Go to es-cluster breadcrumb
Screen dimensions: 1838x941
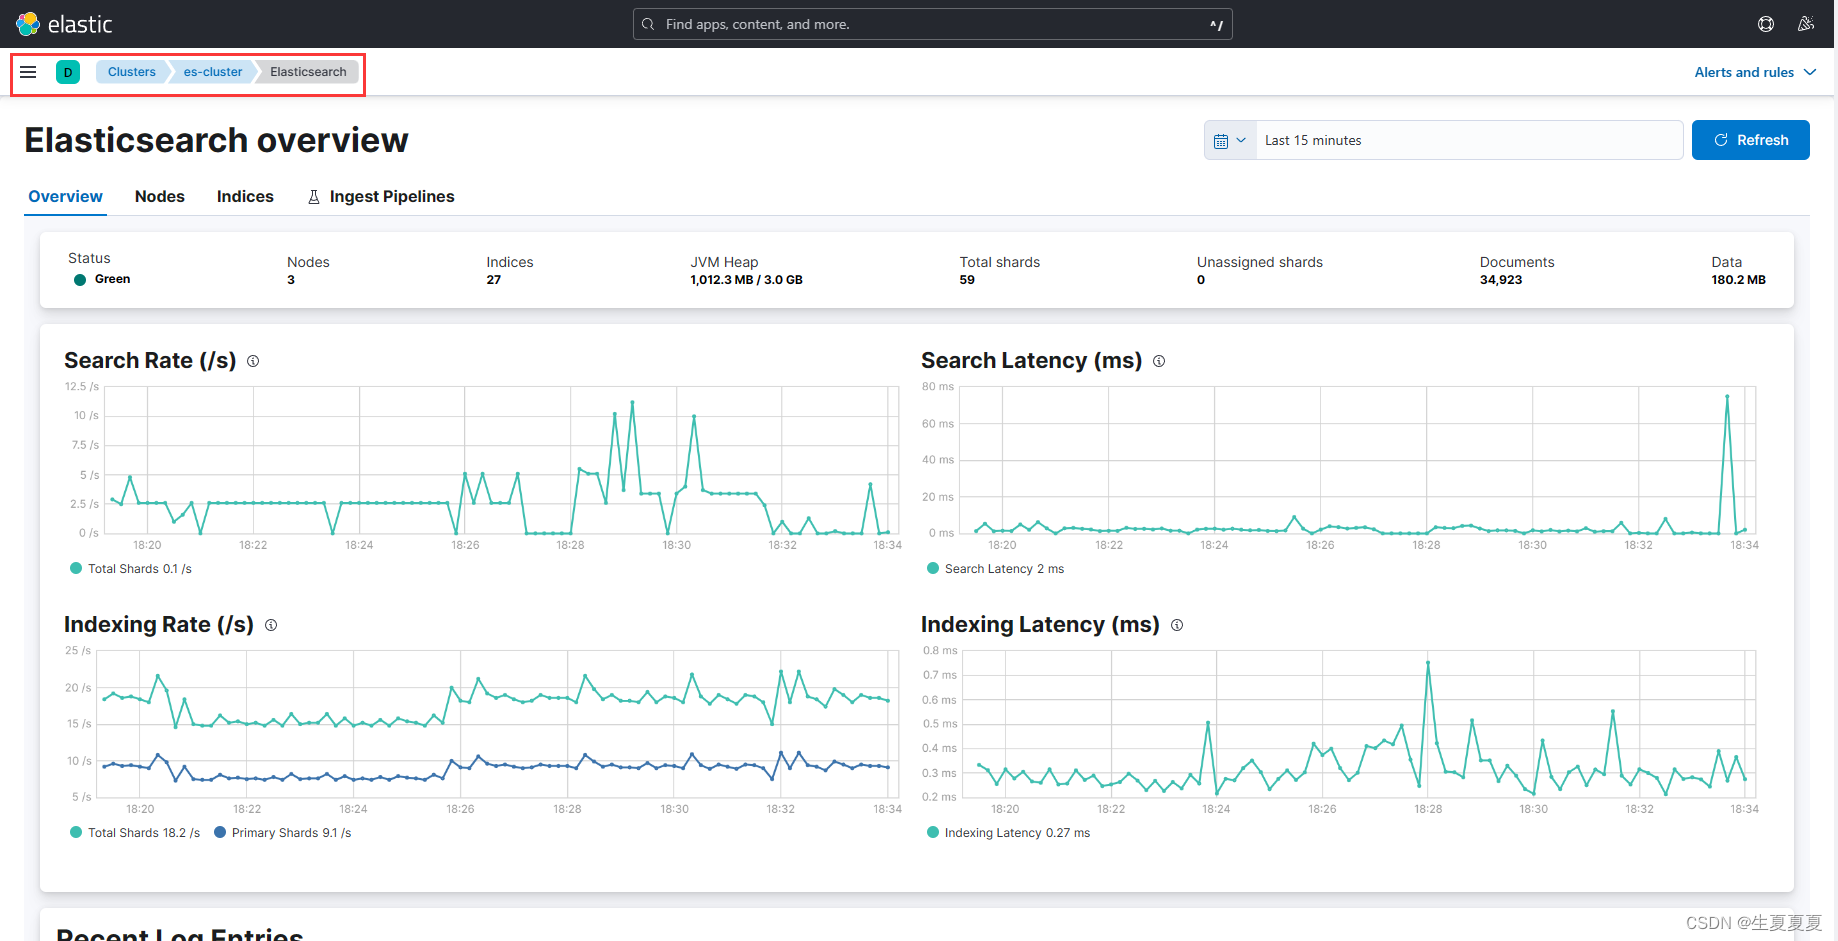tap(213, 72)
